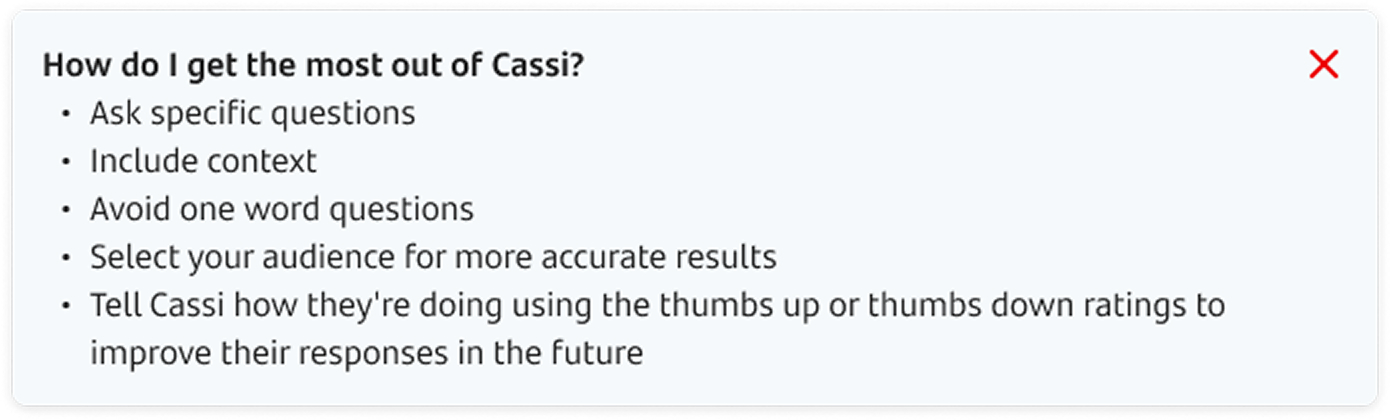Click the bullet beside "Avoid one word questions"
This screenshot has height=420, width=1390.
click(66, 210)
